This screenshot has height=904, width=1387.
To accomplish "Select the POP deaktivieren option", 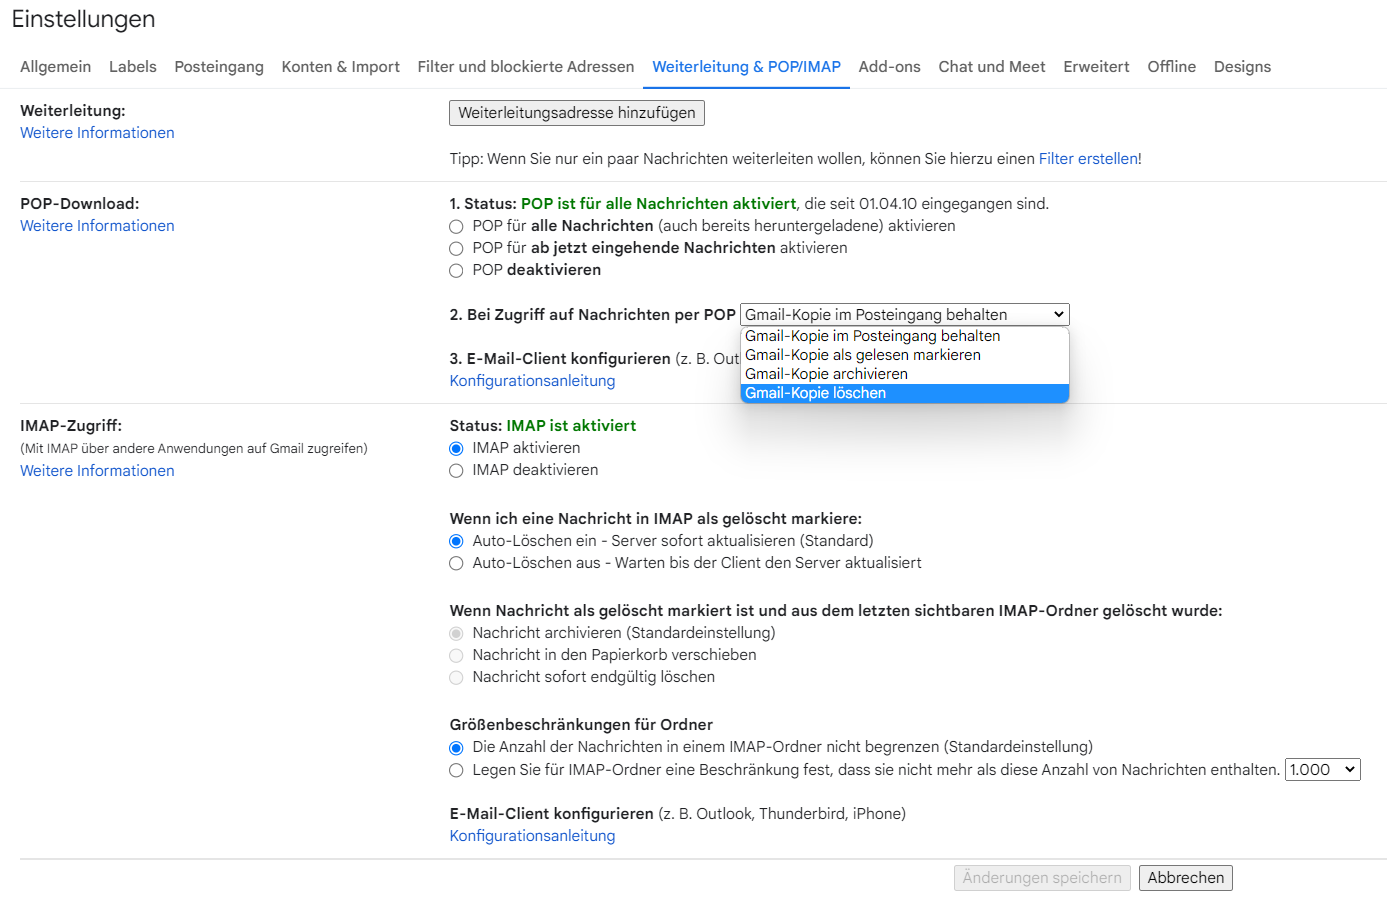I will click(x=456, y=271).
